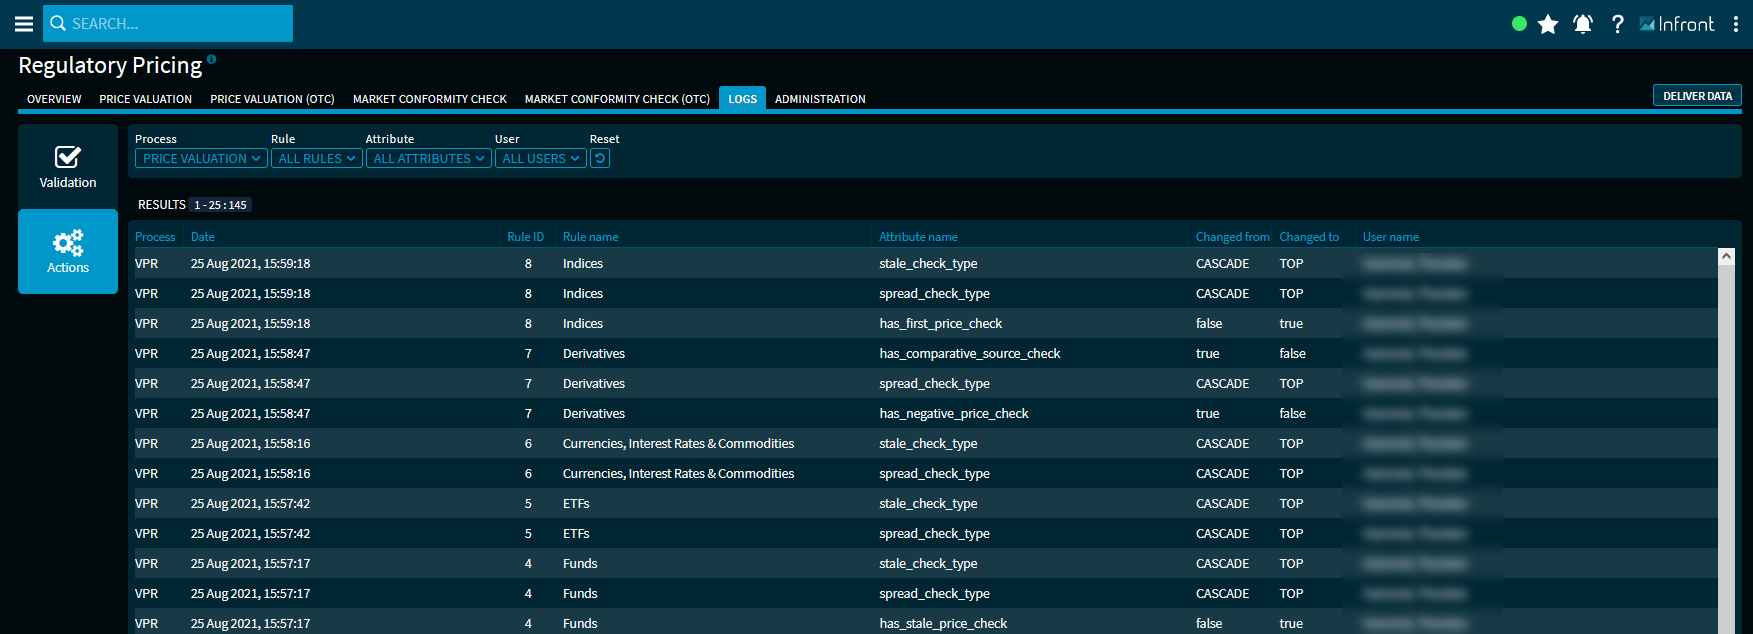Click the Deliver Data button
This screenshot has height=634, width=1753.
(1697, 95)
